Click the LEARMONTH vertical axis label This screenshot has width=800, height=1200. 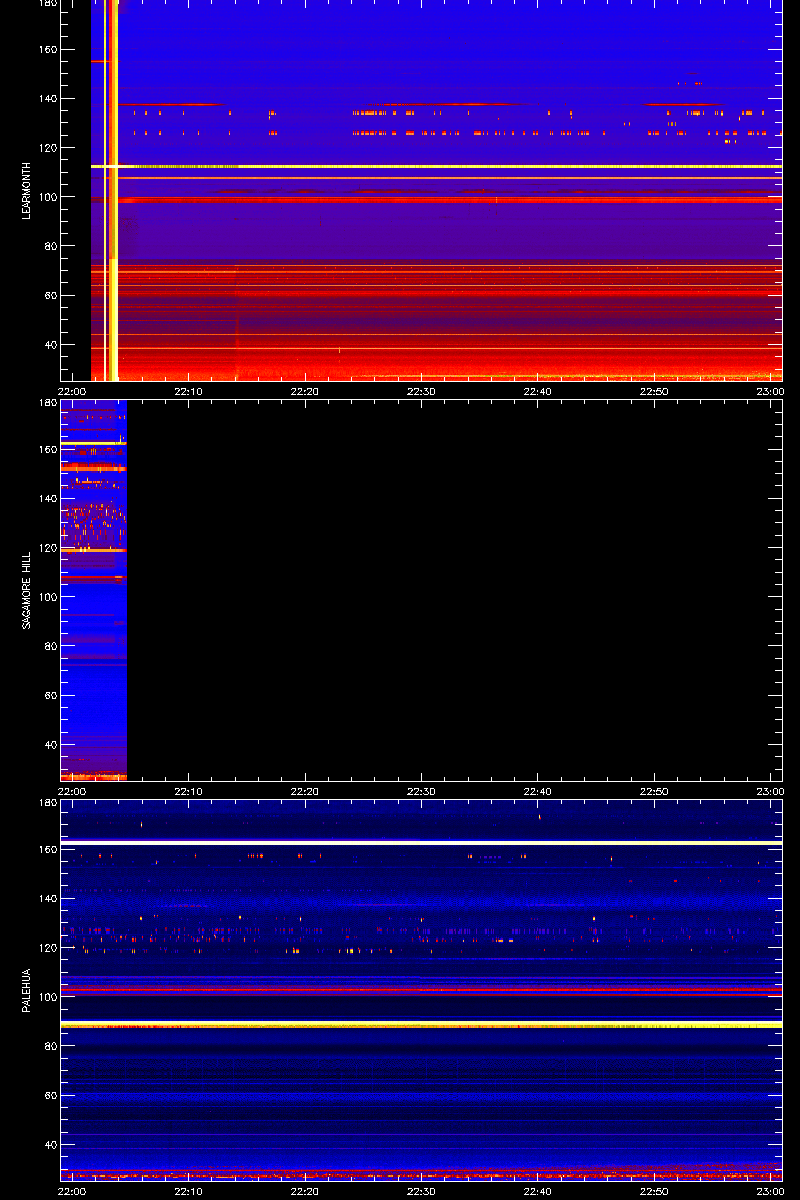coord(27,191)
